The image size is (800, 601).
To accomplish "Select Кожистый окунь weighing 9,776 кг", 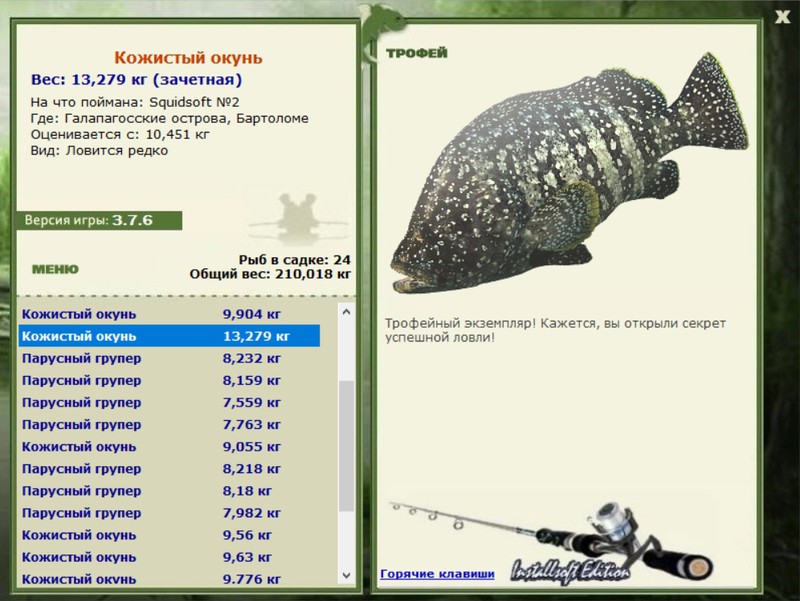I will point(169,579).
